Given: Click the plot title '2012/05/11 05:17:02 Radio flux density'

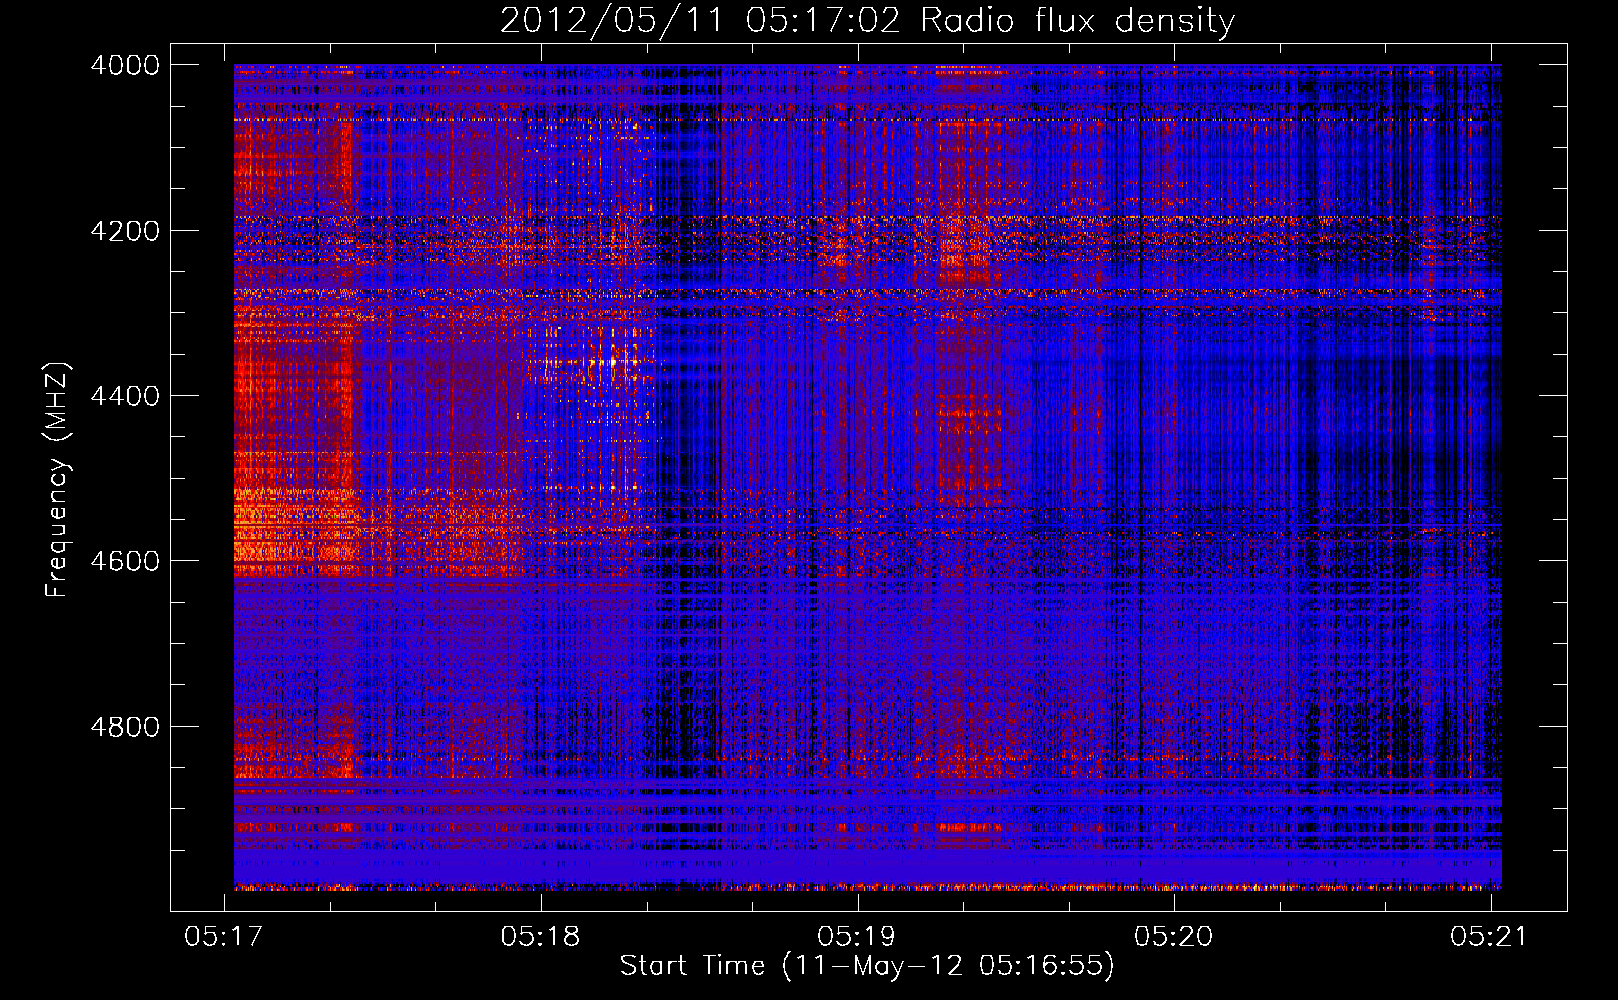Looking at the screenshot, I should click(867, 20).
